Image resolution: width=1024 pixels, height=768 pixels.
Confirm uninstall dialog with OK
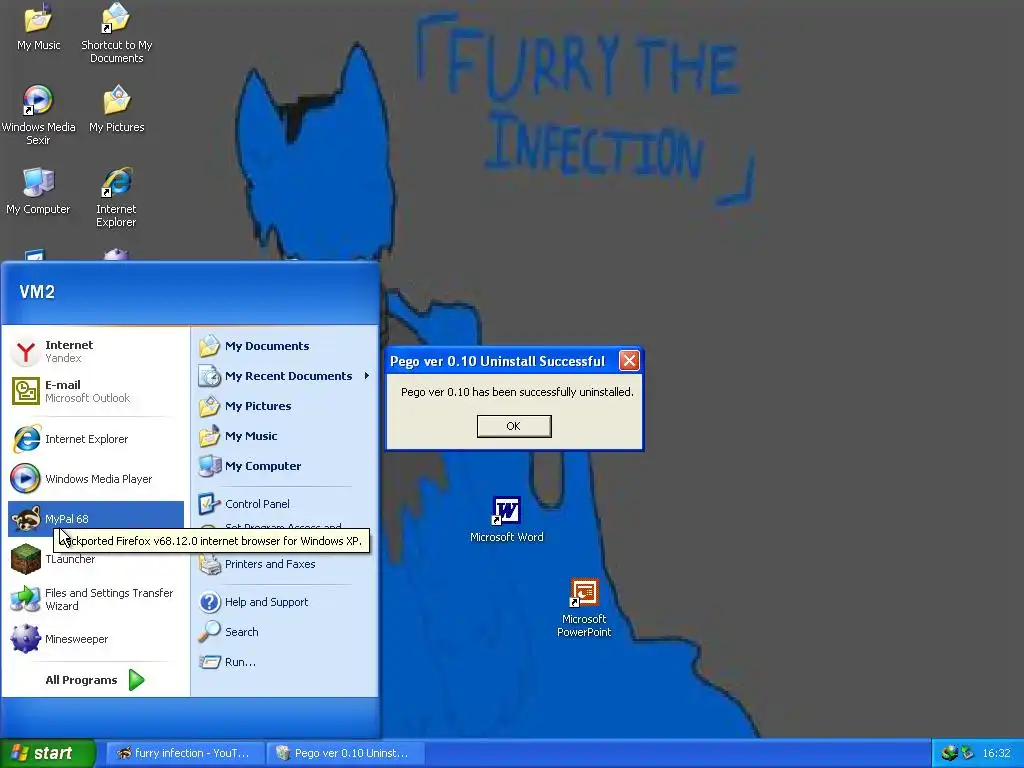click(514, 426)
